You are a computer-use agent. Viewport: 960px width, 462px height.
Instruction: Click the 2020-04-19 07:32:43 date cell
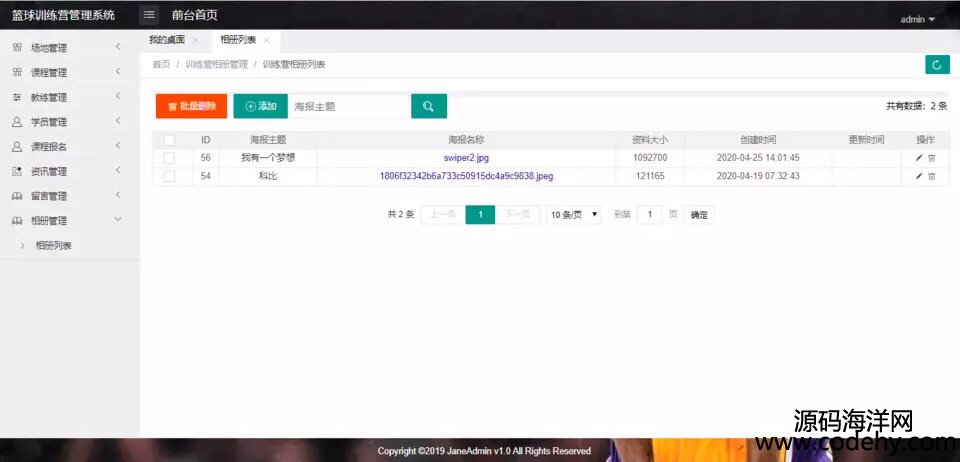point(758,176)
